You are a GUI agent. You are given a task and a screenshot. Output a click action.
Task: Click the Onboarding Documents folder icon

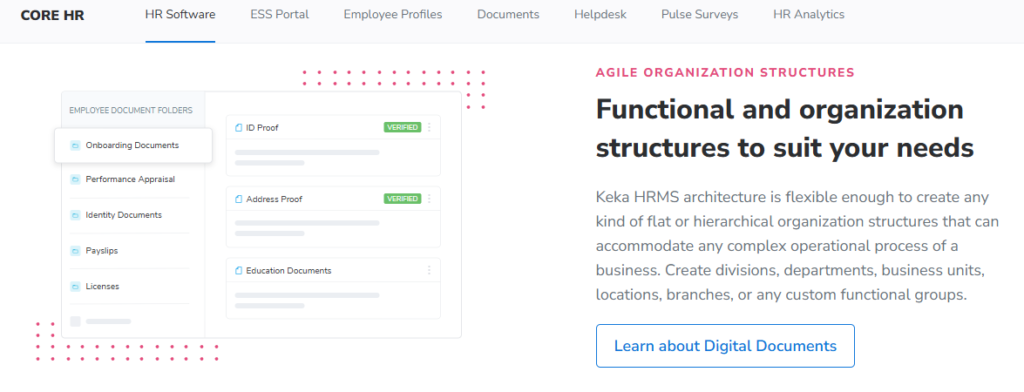point(75,146)
